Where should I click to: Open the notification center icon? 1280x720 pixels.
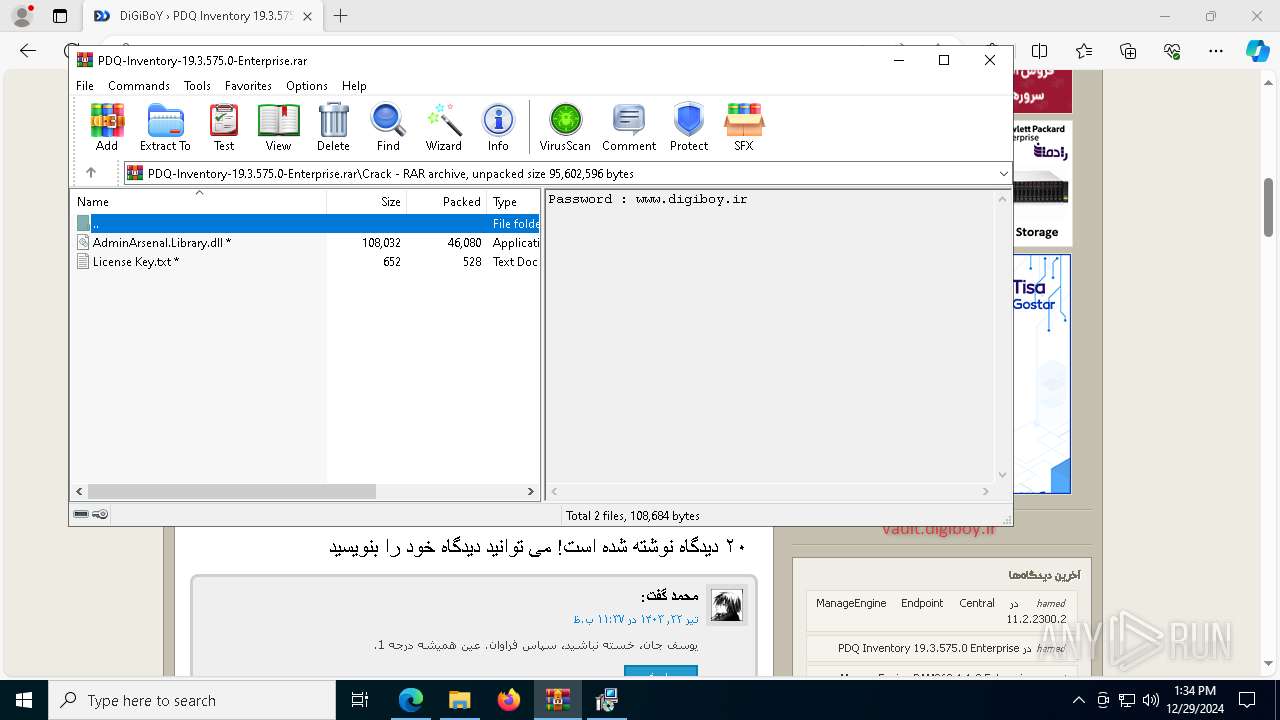pos(1247,700)
